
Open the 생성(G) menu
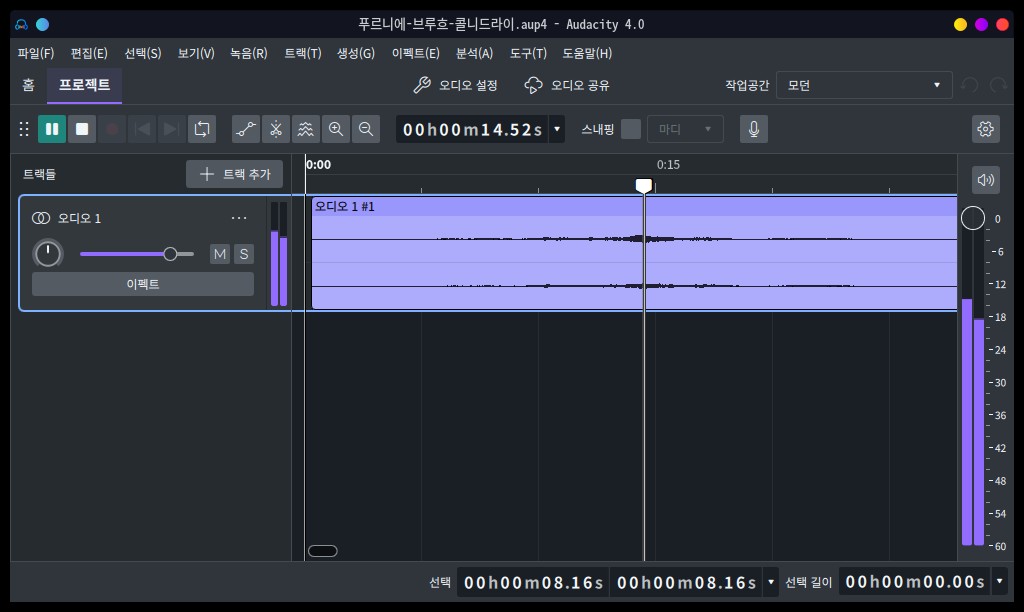pyautogui.click(x=356, y=54)
